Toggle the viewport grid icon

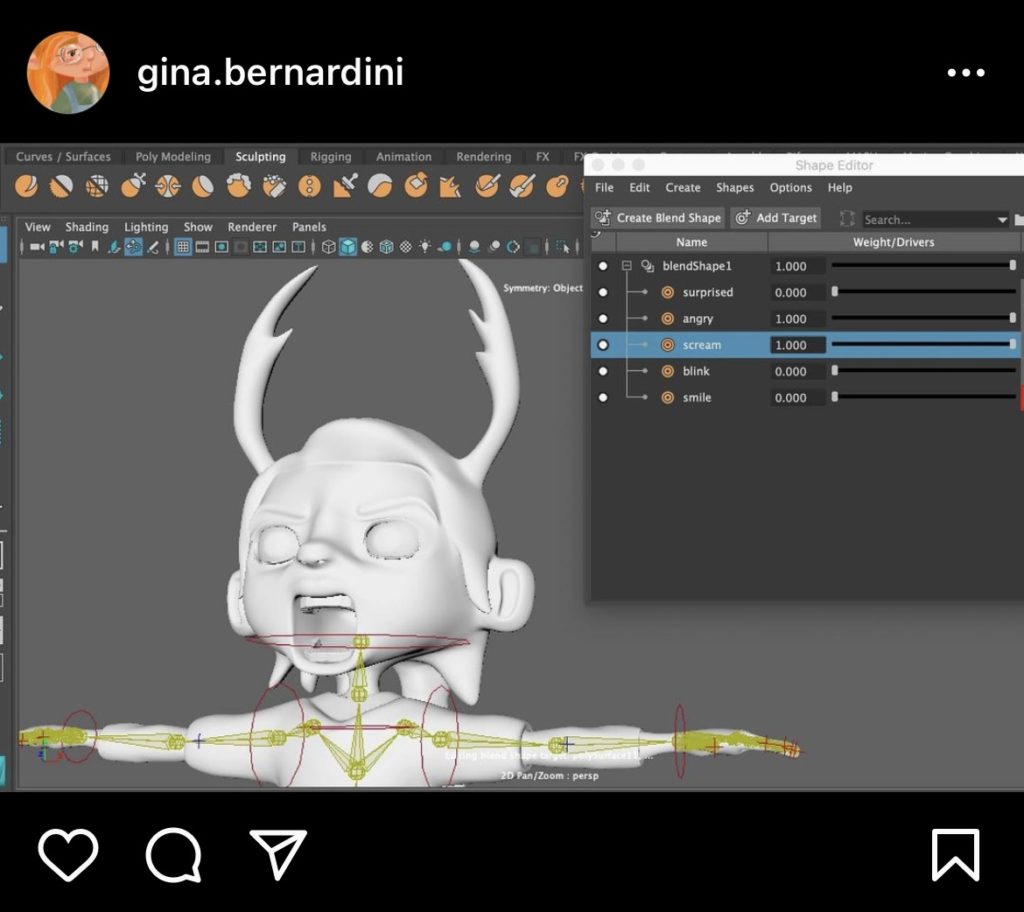point(184,247)
